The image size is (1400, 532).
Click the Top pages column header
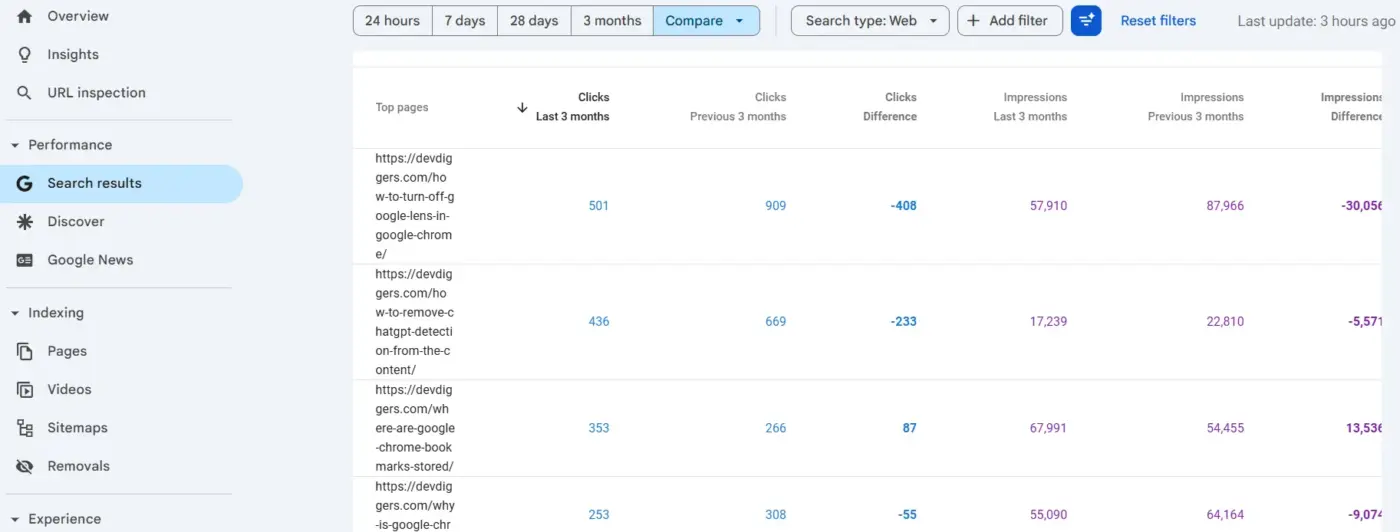pos(402,107)
